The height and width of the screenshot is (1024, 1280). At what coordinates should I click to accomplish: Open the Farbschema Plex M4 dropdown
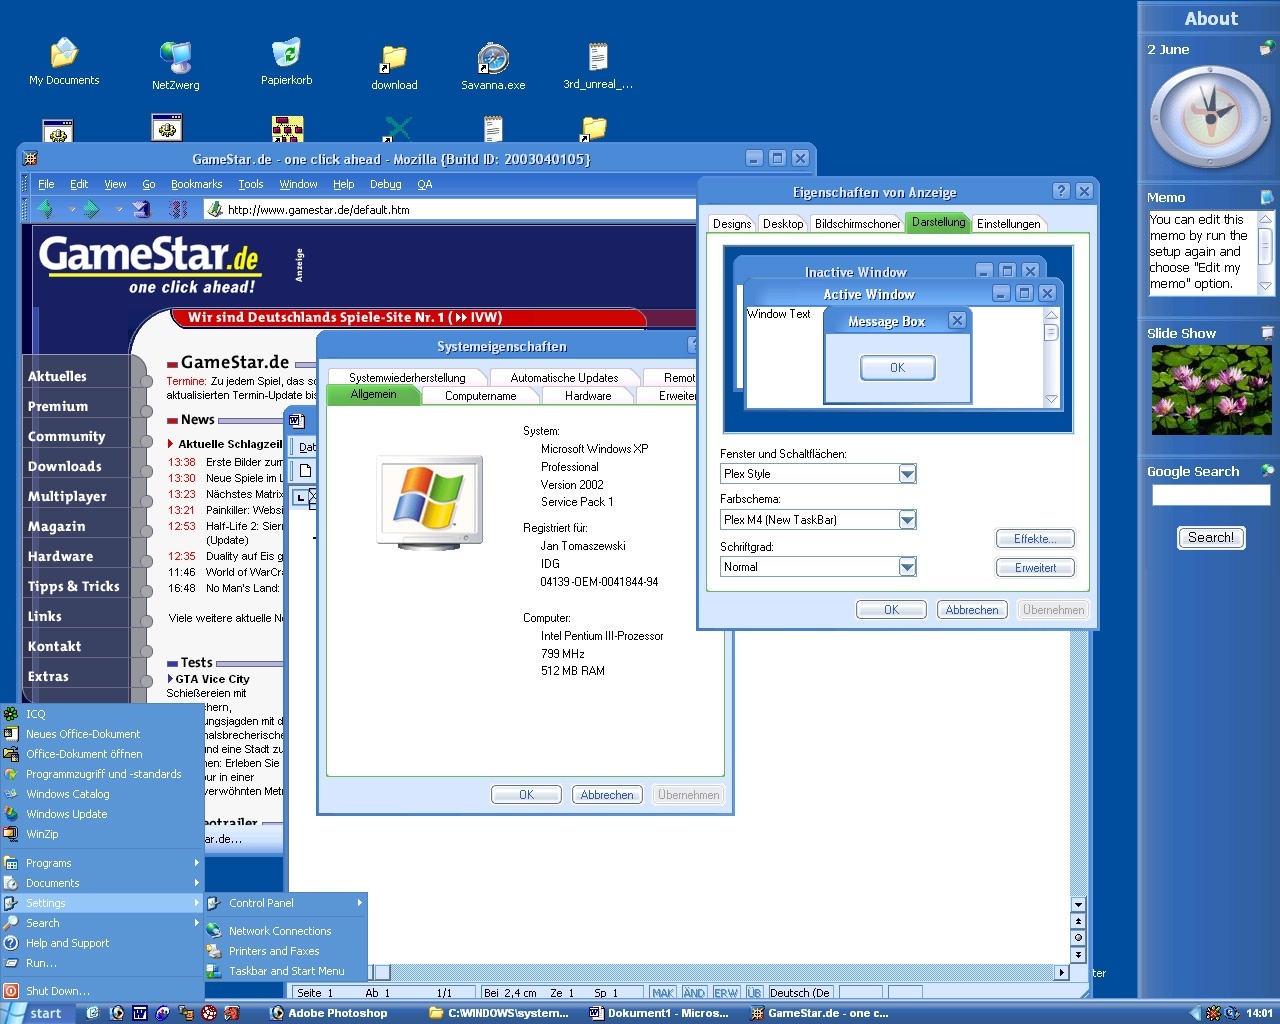[905, 519]
